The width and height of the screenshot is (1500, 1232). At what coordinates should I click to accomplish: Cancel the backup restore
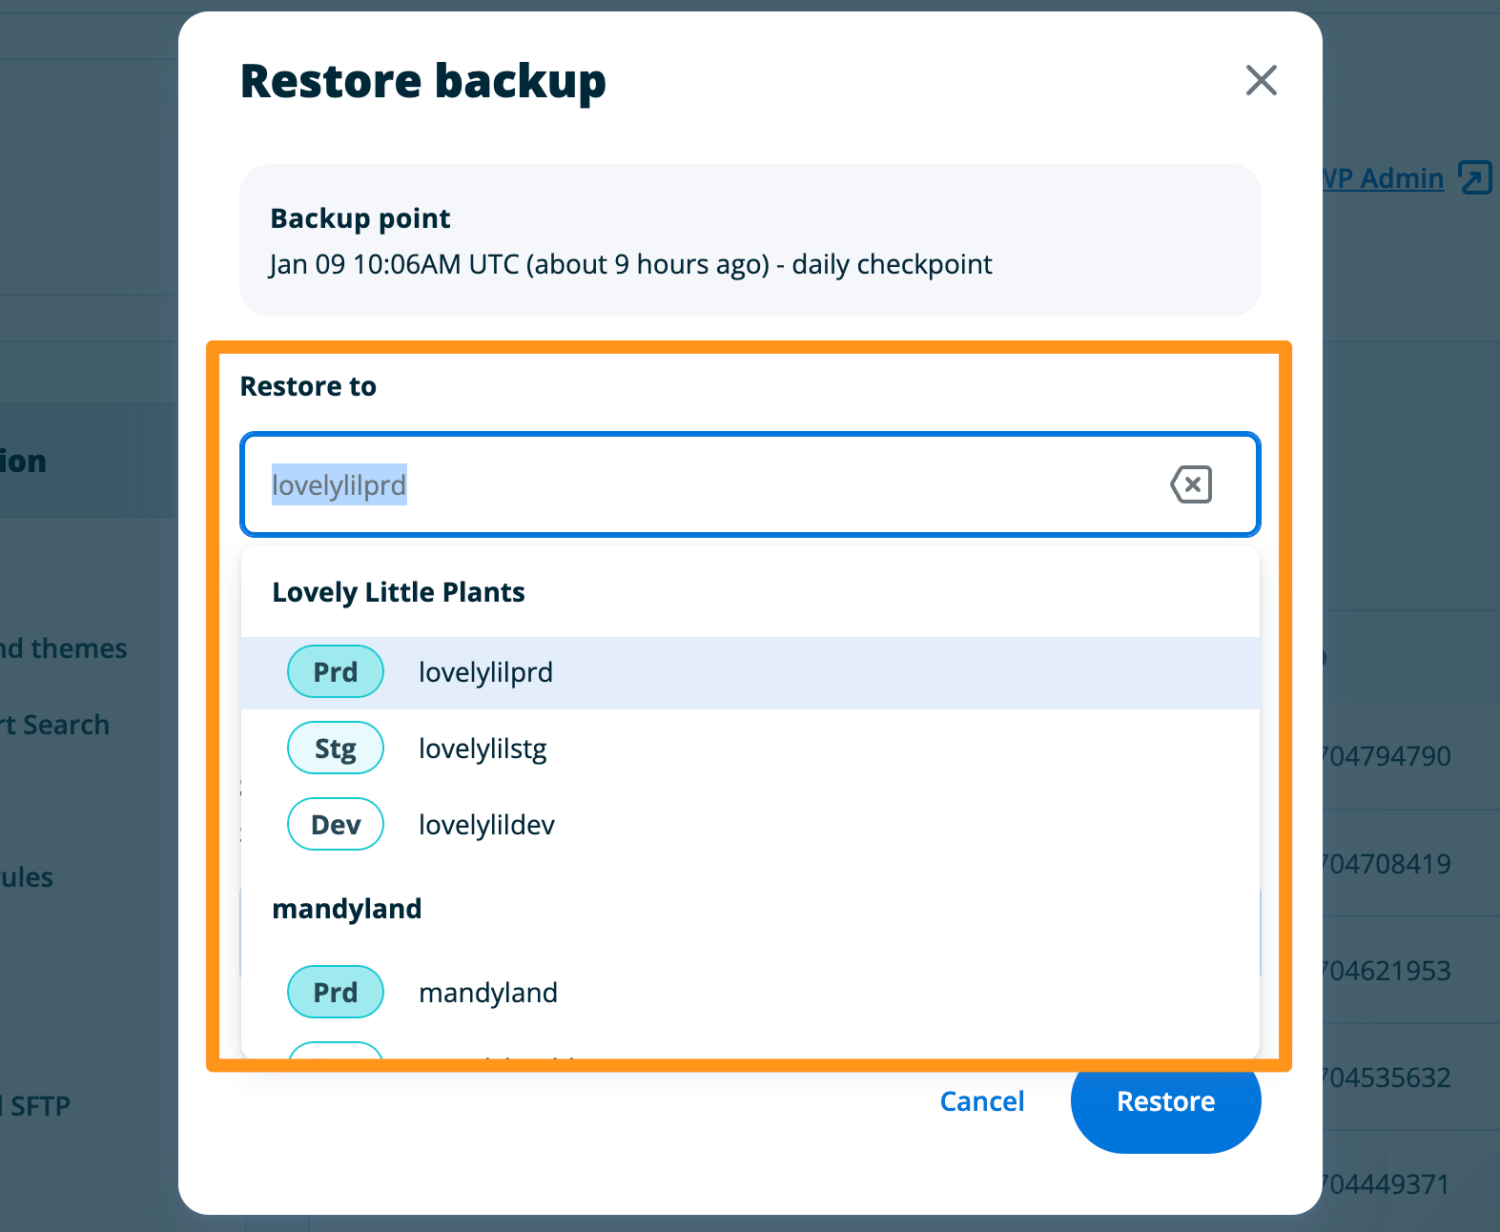(x=982, y=1100)
